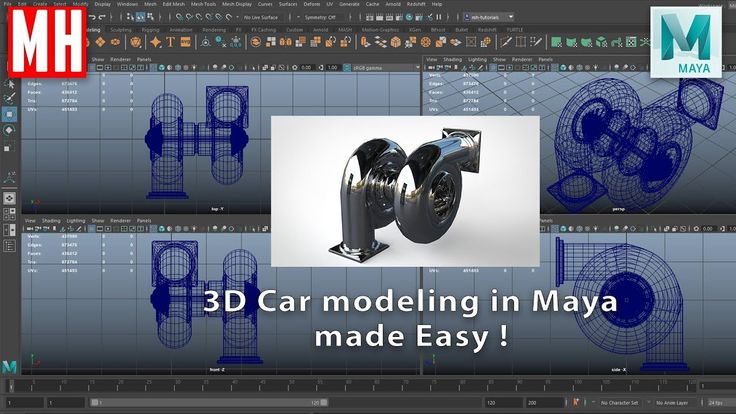Toggle use all lights bulb in top-left viewport
This screenshot has height=414, width=736.
tap(194, 68)
